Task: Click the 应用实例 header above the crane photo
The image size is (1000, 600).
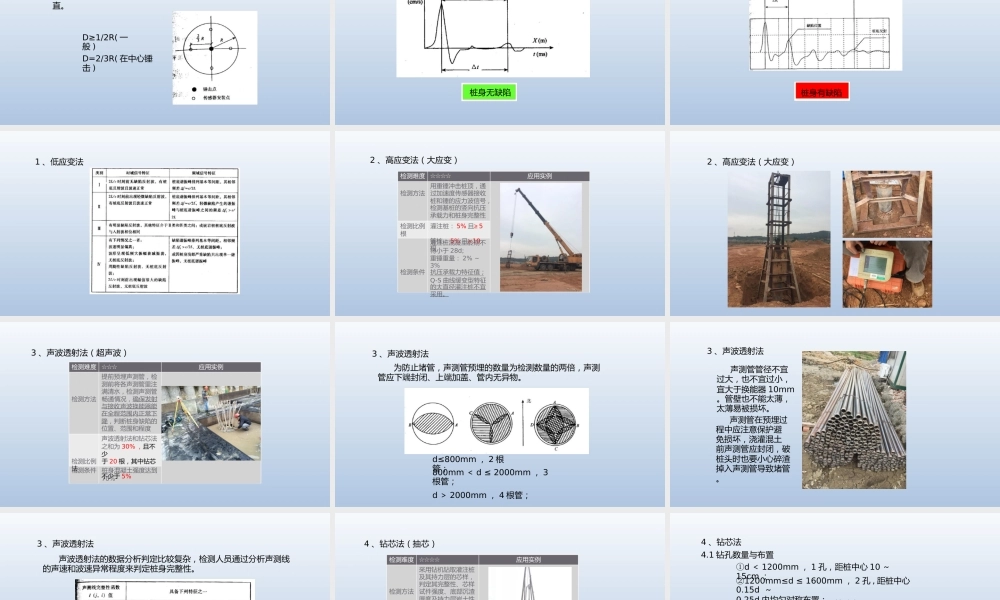Action: click(540, 176)
